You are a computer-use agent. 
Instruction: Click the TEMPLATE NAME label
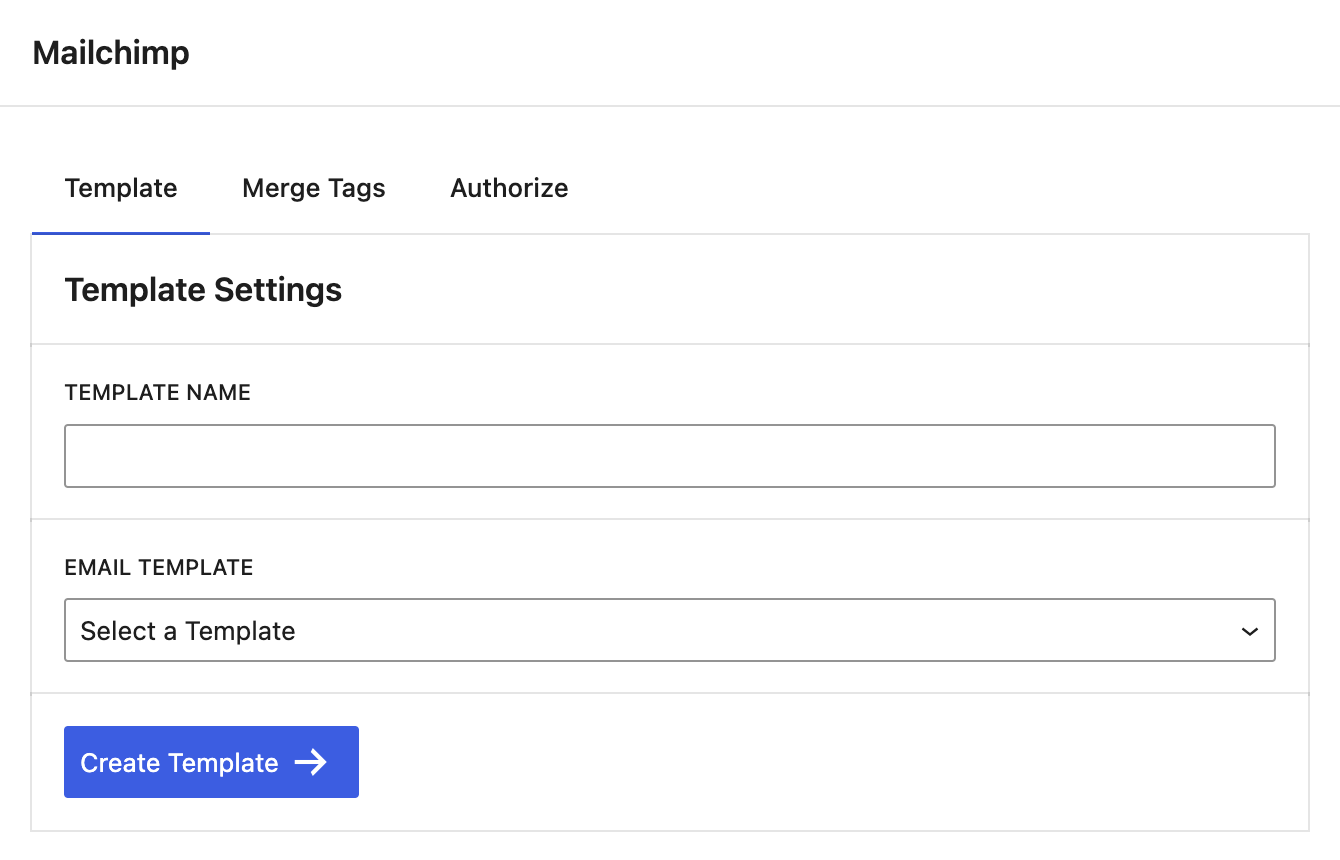[158, 393]
